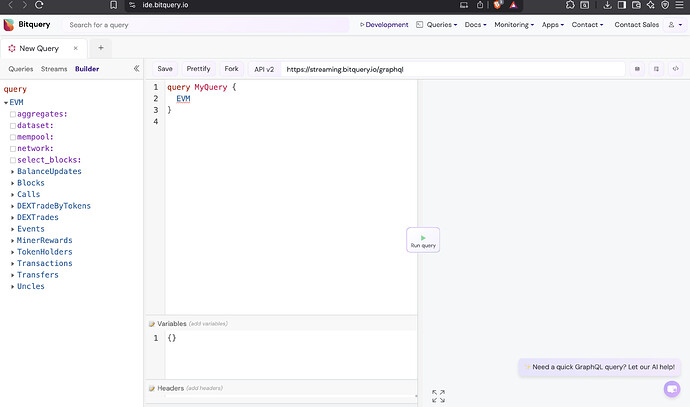Run the query with the play button

(x=423, y=240)
